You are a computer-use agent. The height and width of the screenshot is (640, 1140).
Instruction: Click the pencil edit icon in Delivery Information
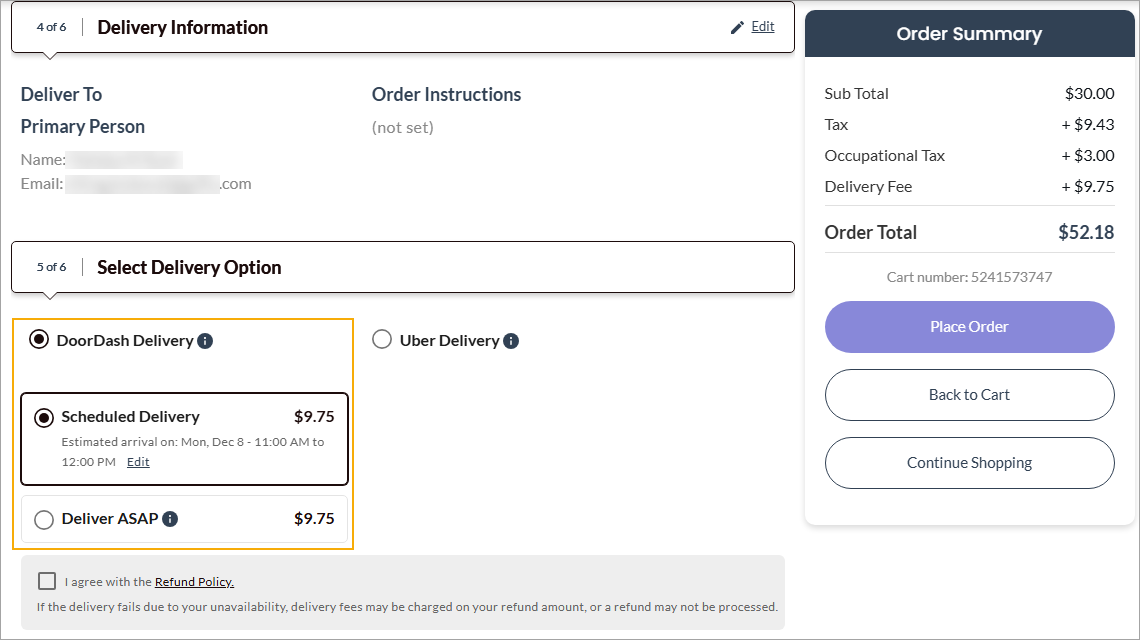coord(738,27)
